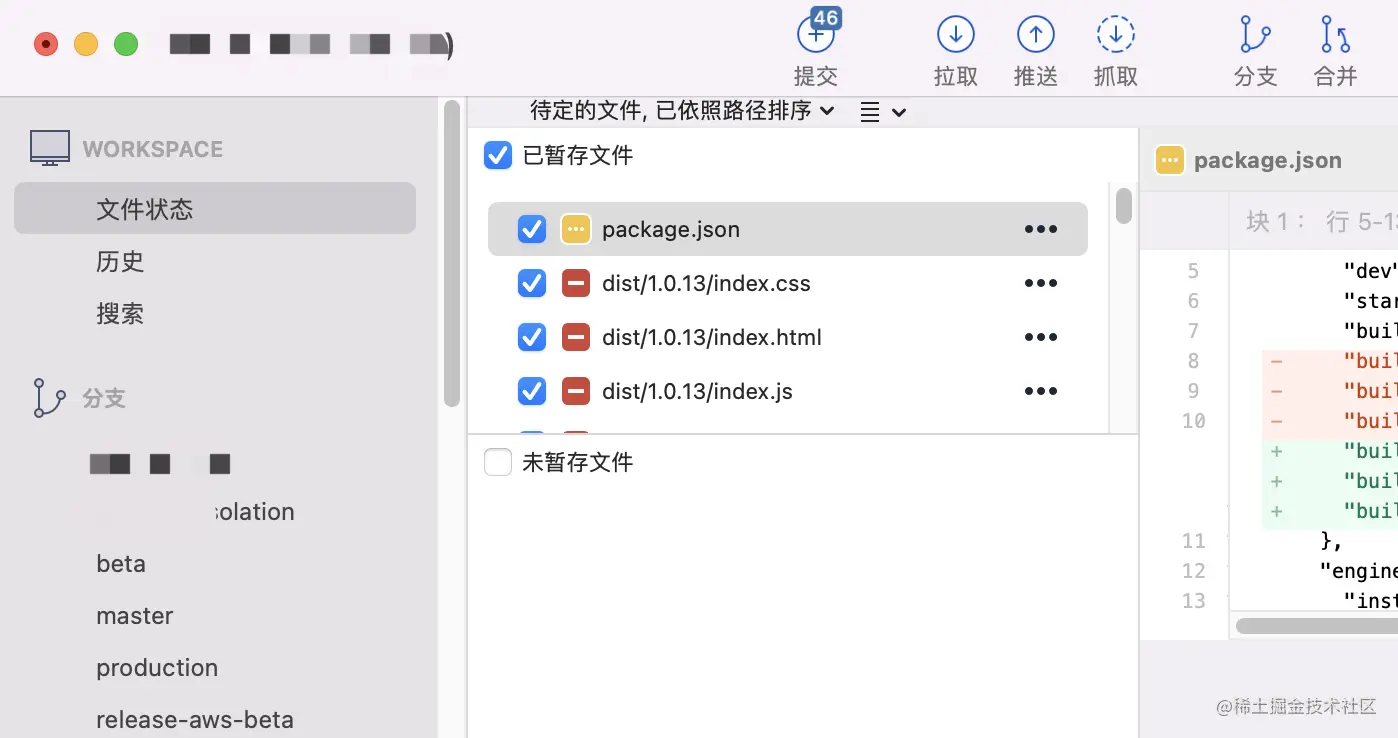Click the staged file list scrollbar
This screenshot has height=738, width=1398.
coord(1124,205)
